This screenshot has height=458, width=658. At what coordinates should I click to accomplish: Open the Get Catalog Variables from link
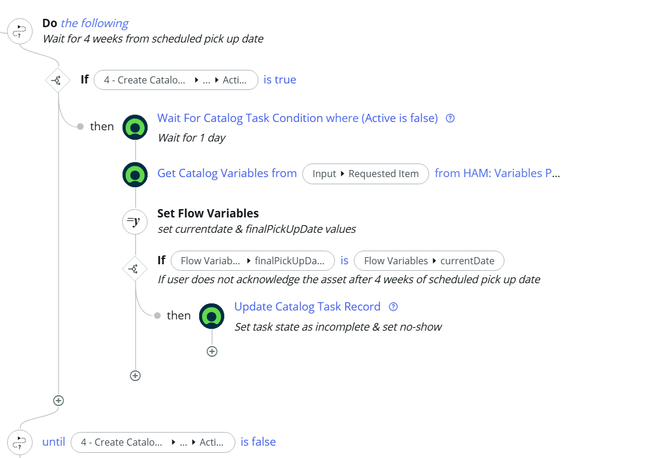tap(227, 173)
